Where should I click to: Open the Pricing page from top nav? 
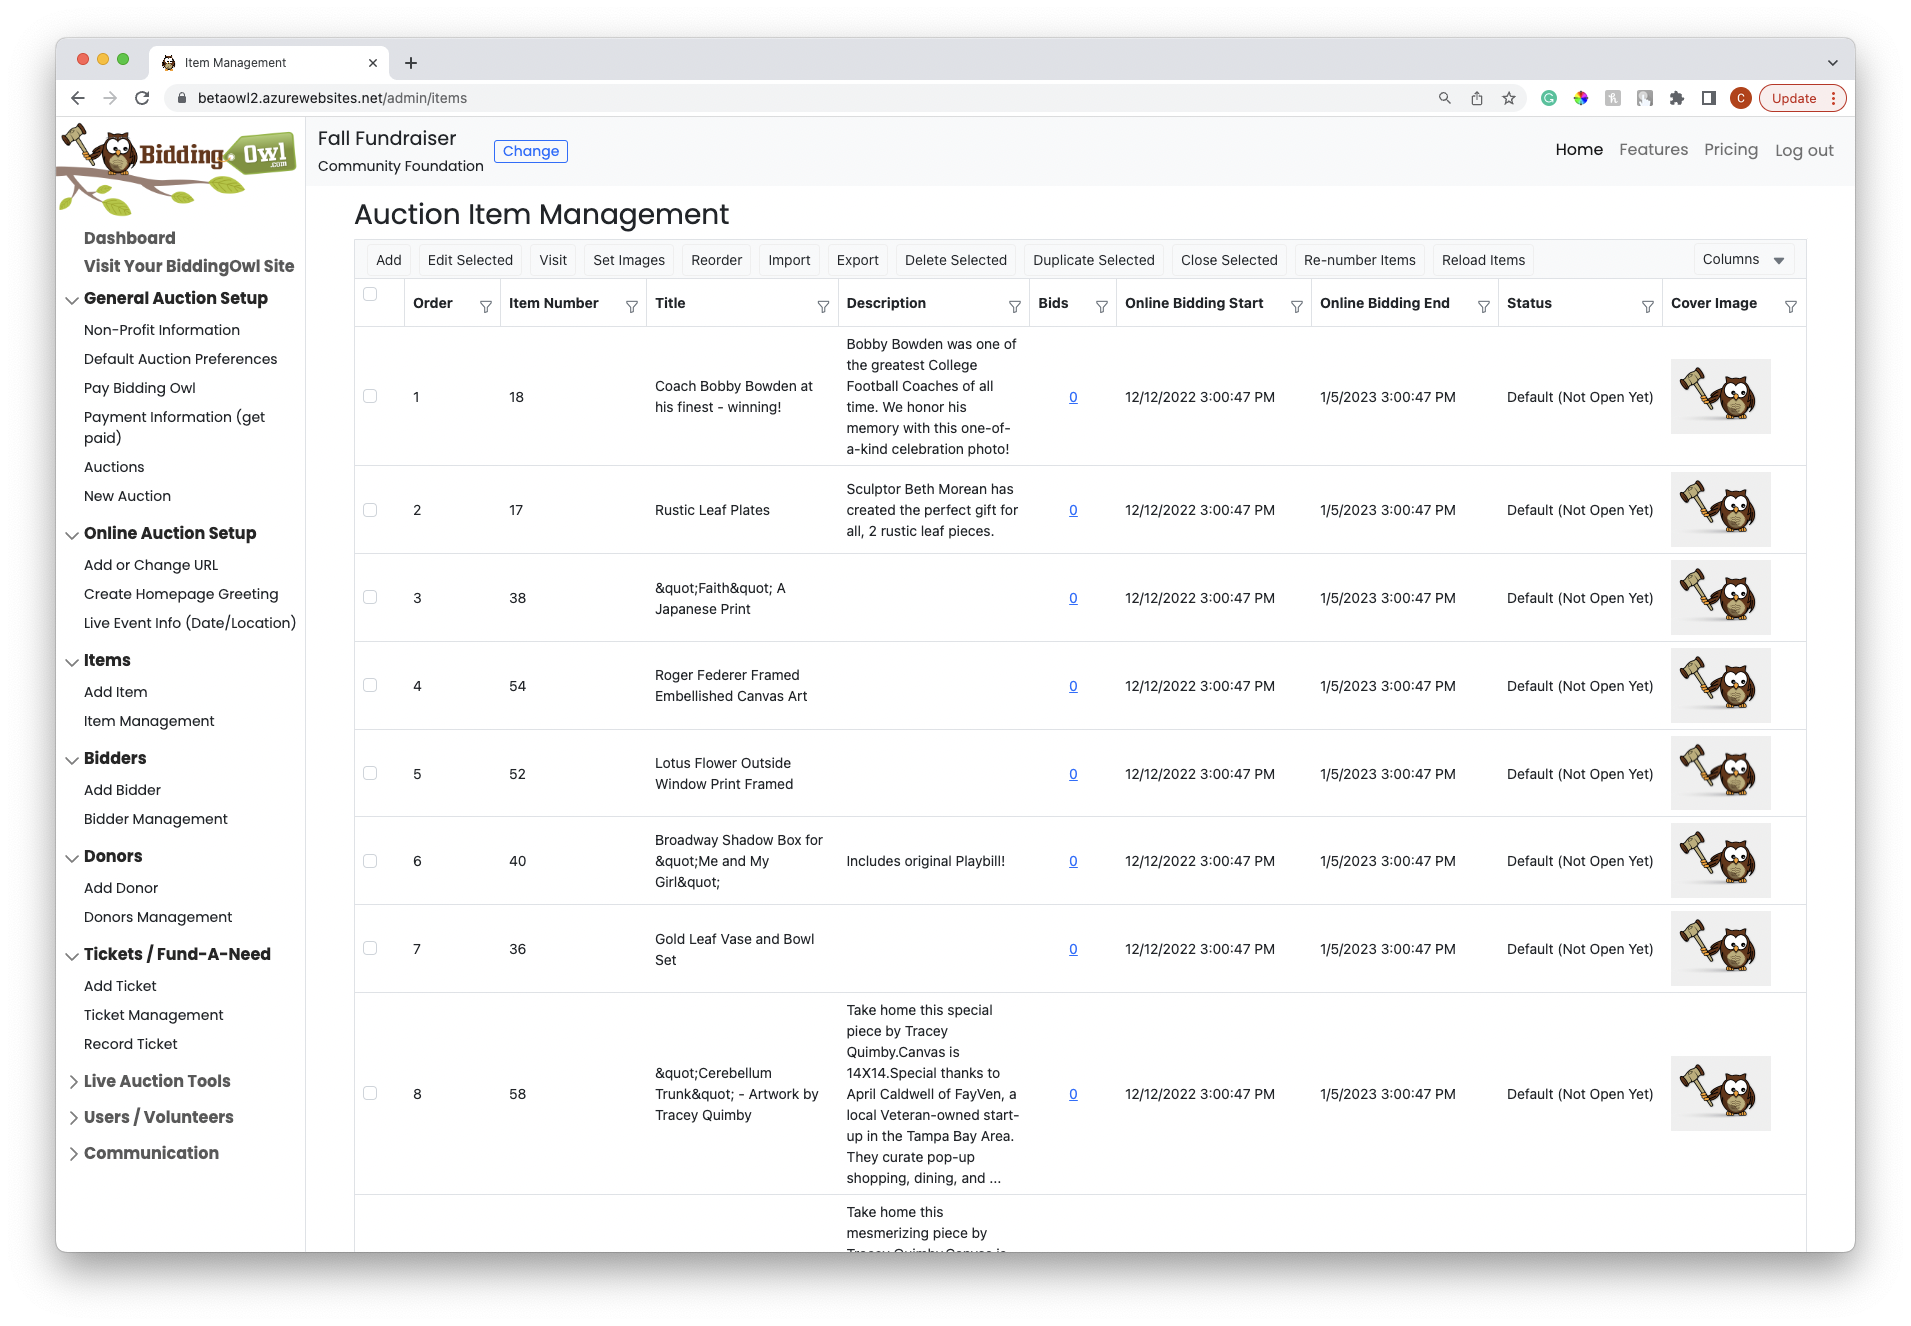(x=1730, y=150)
